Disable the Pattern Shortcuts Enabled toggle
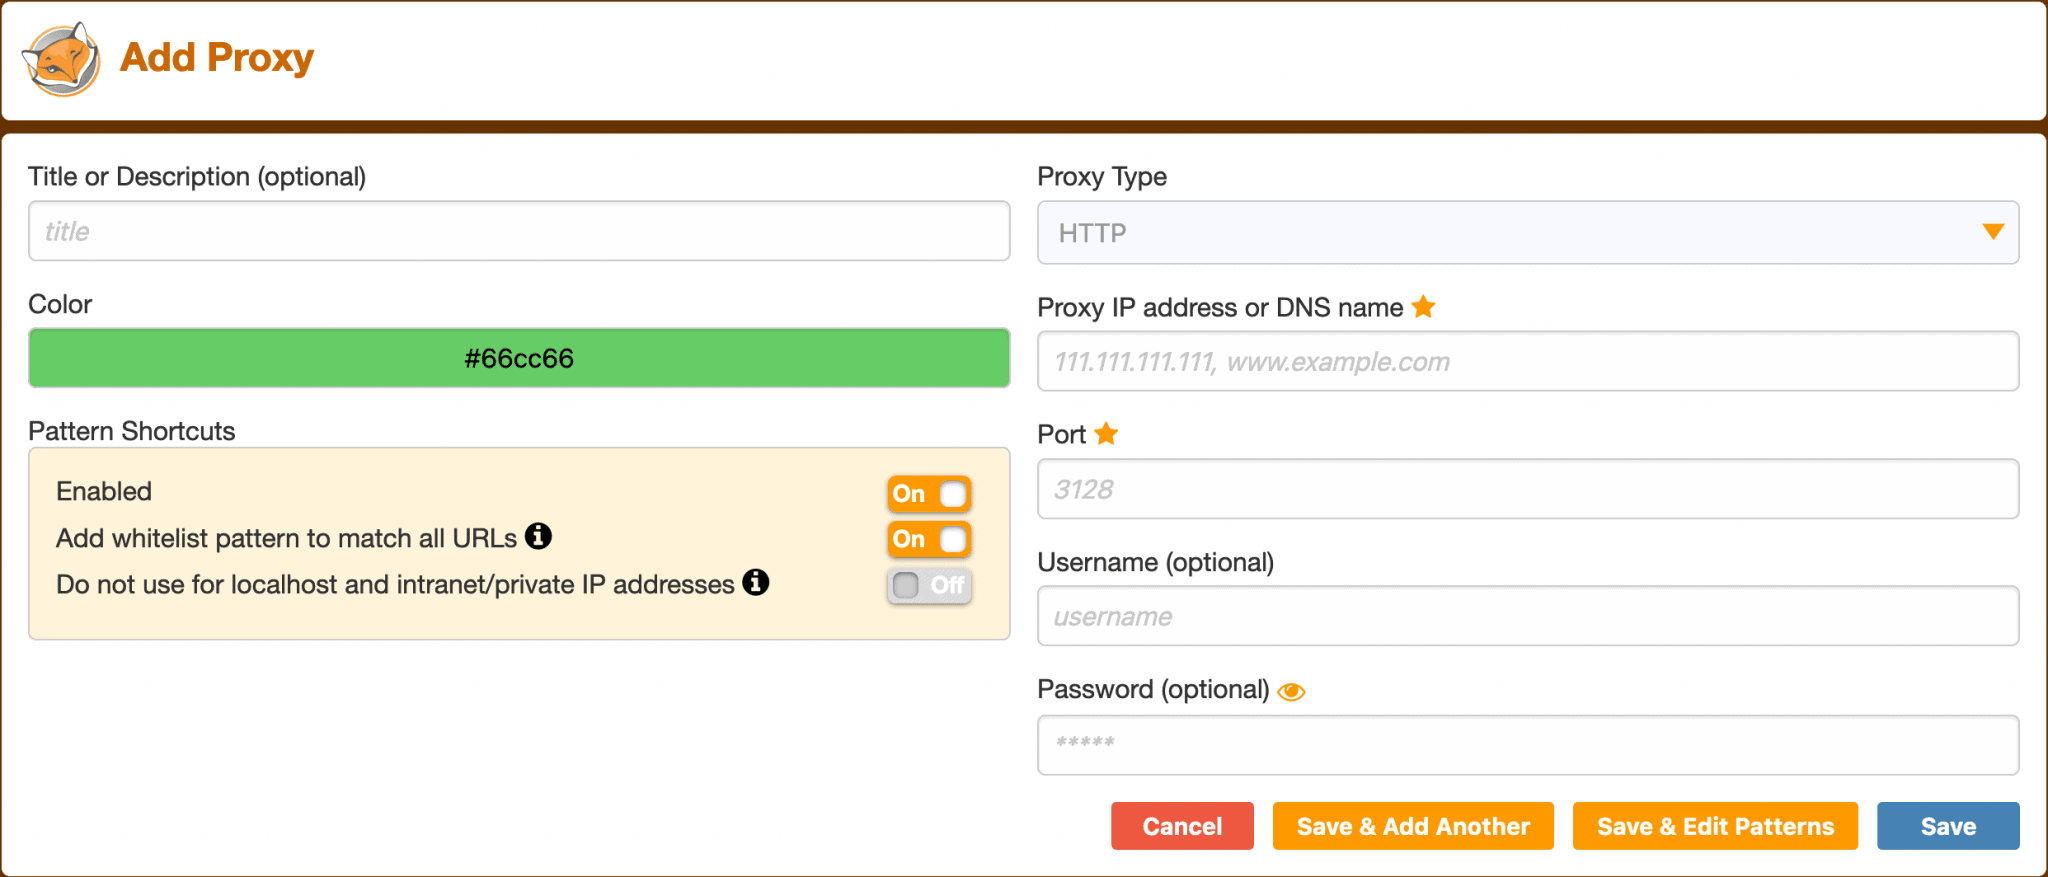 point(928,493)
